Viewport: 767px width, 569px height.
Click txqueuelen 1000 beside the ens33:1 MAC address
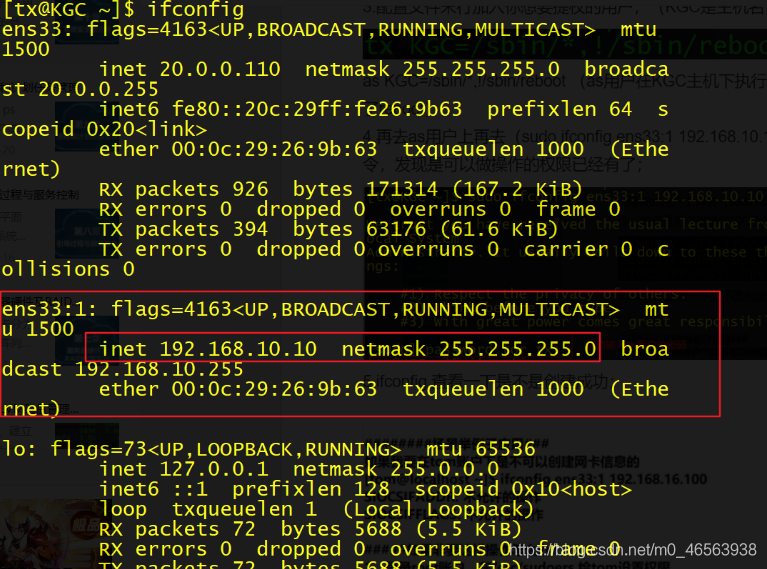[x=493, y=389]
